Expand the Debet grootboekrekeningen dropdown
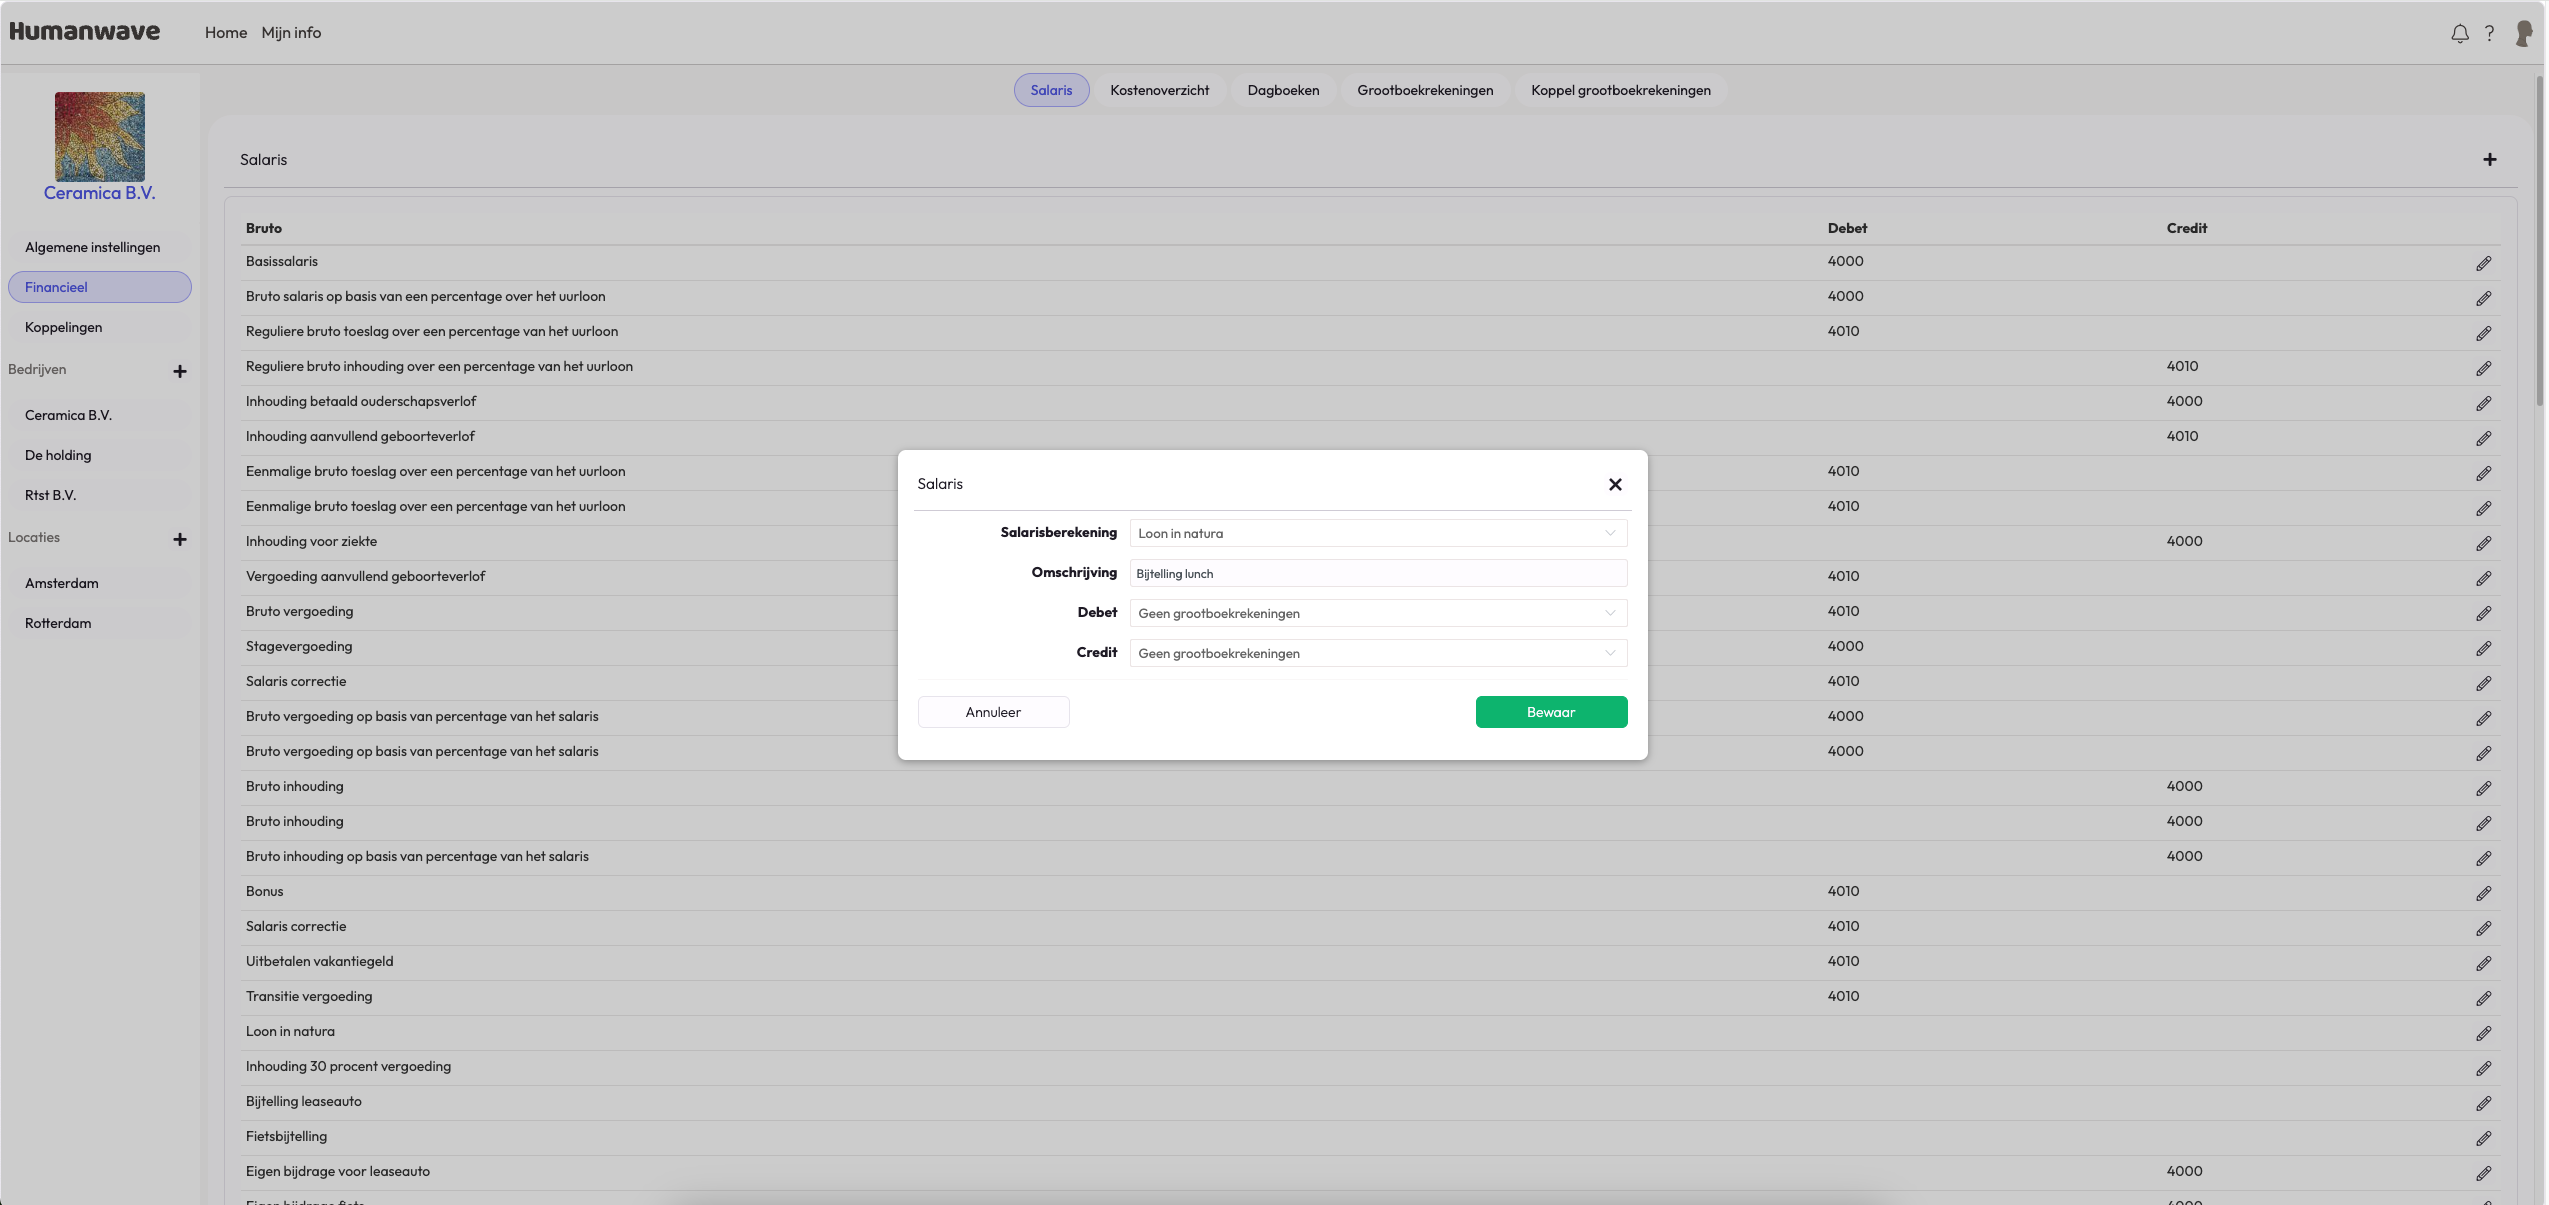The height and width of the screenshot is (1205, 2549). point(1377,613)
